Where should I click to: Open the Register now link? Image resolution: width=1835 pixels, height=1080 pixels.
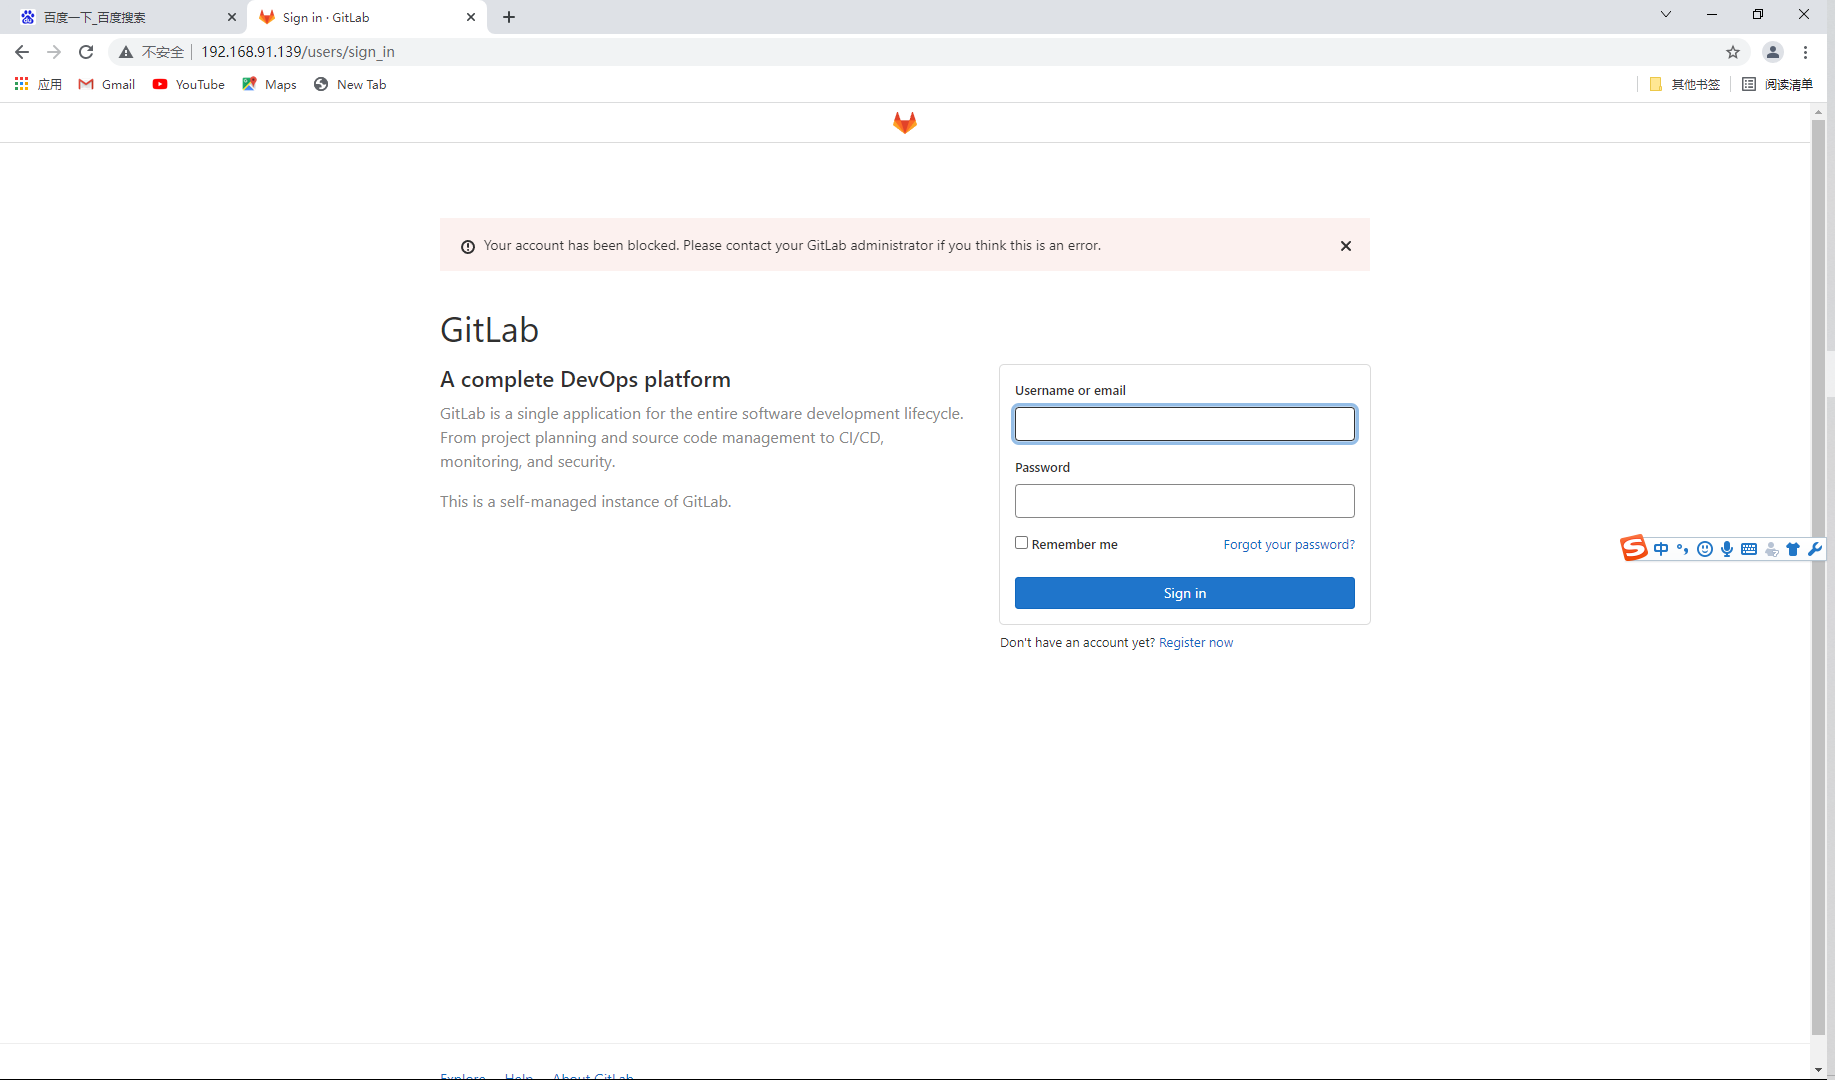click(1196, 643)
